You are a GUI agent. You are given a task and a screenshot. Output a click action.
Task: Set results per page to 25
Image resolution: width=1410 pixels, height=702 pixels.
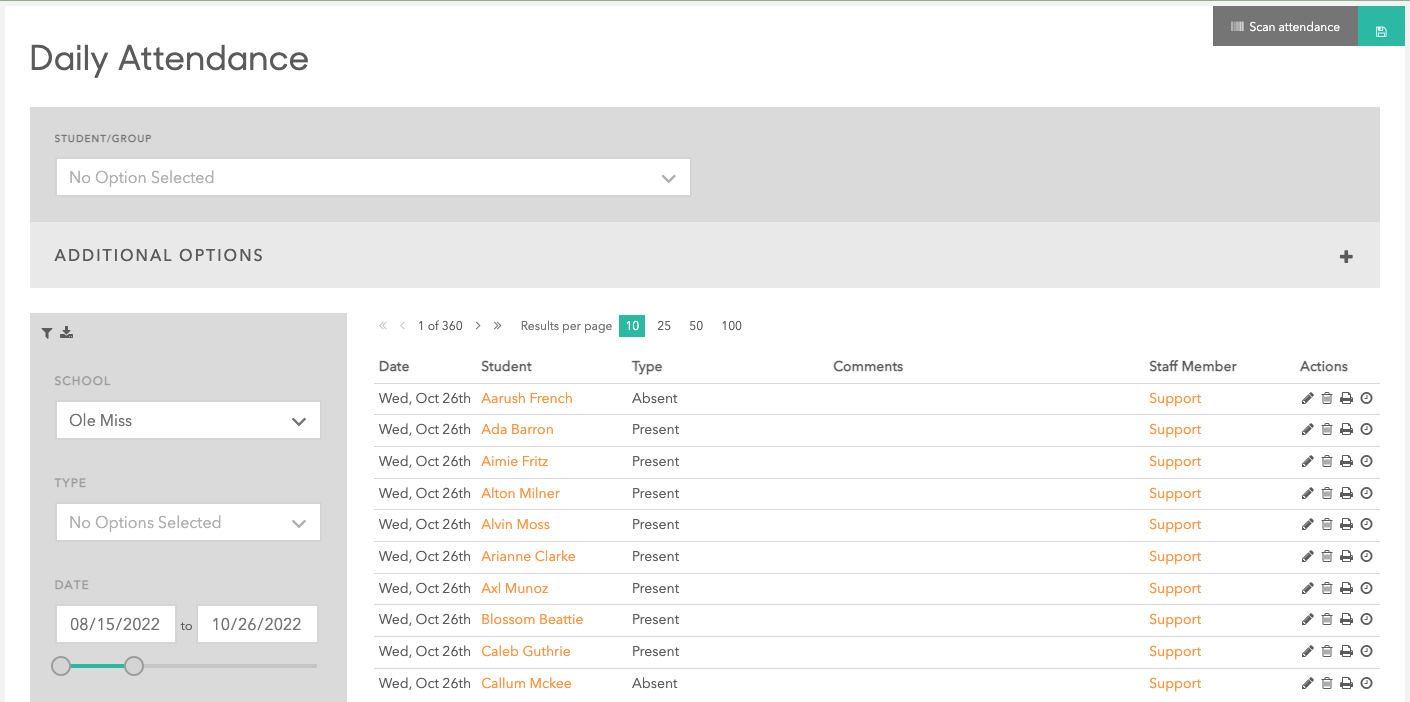[x=664, y=326]
